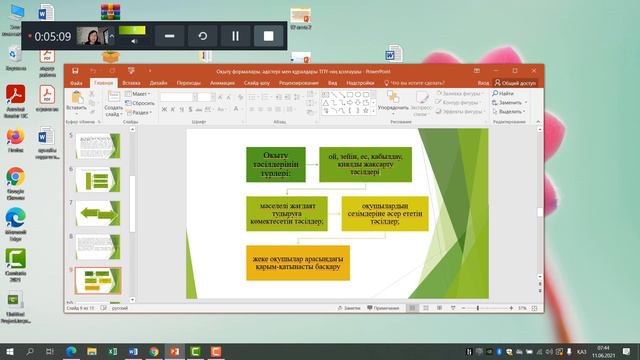Click the recorder audio volume level bar
This screenshot has width=640, height=360.
click(x=132, y=30)
